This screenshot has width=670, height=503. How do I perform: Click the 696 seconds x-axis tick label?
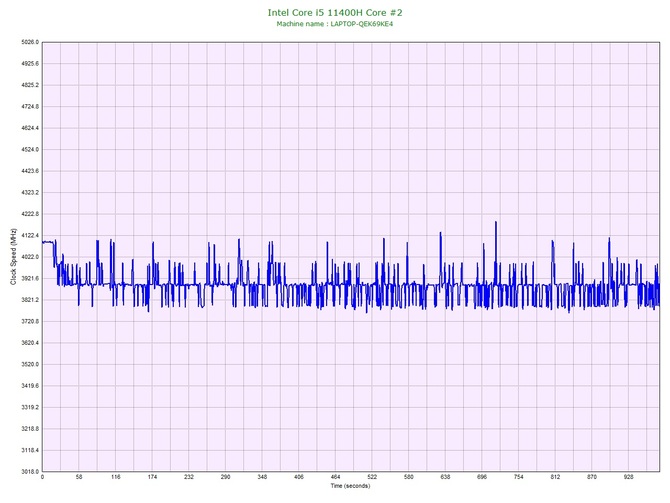[482, 477]
